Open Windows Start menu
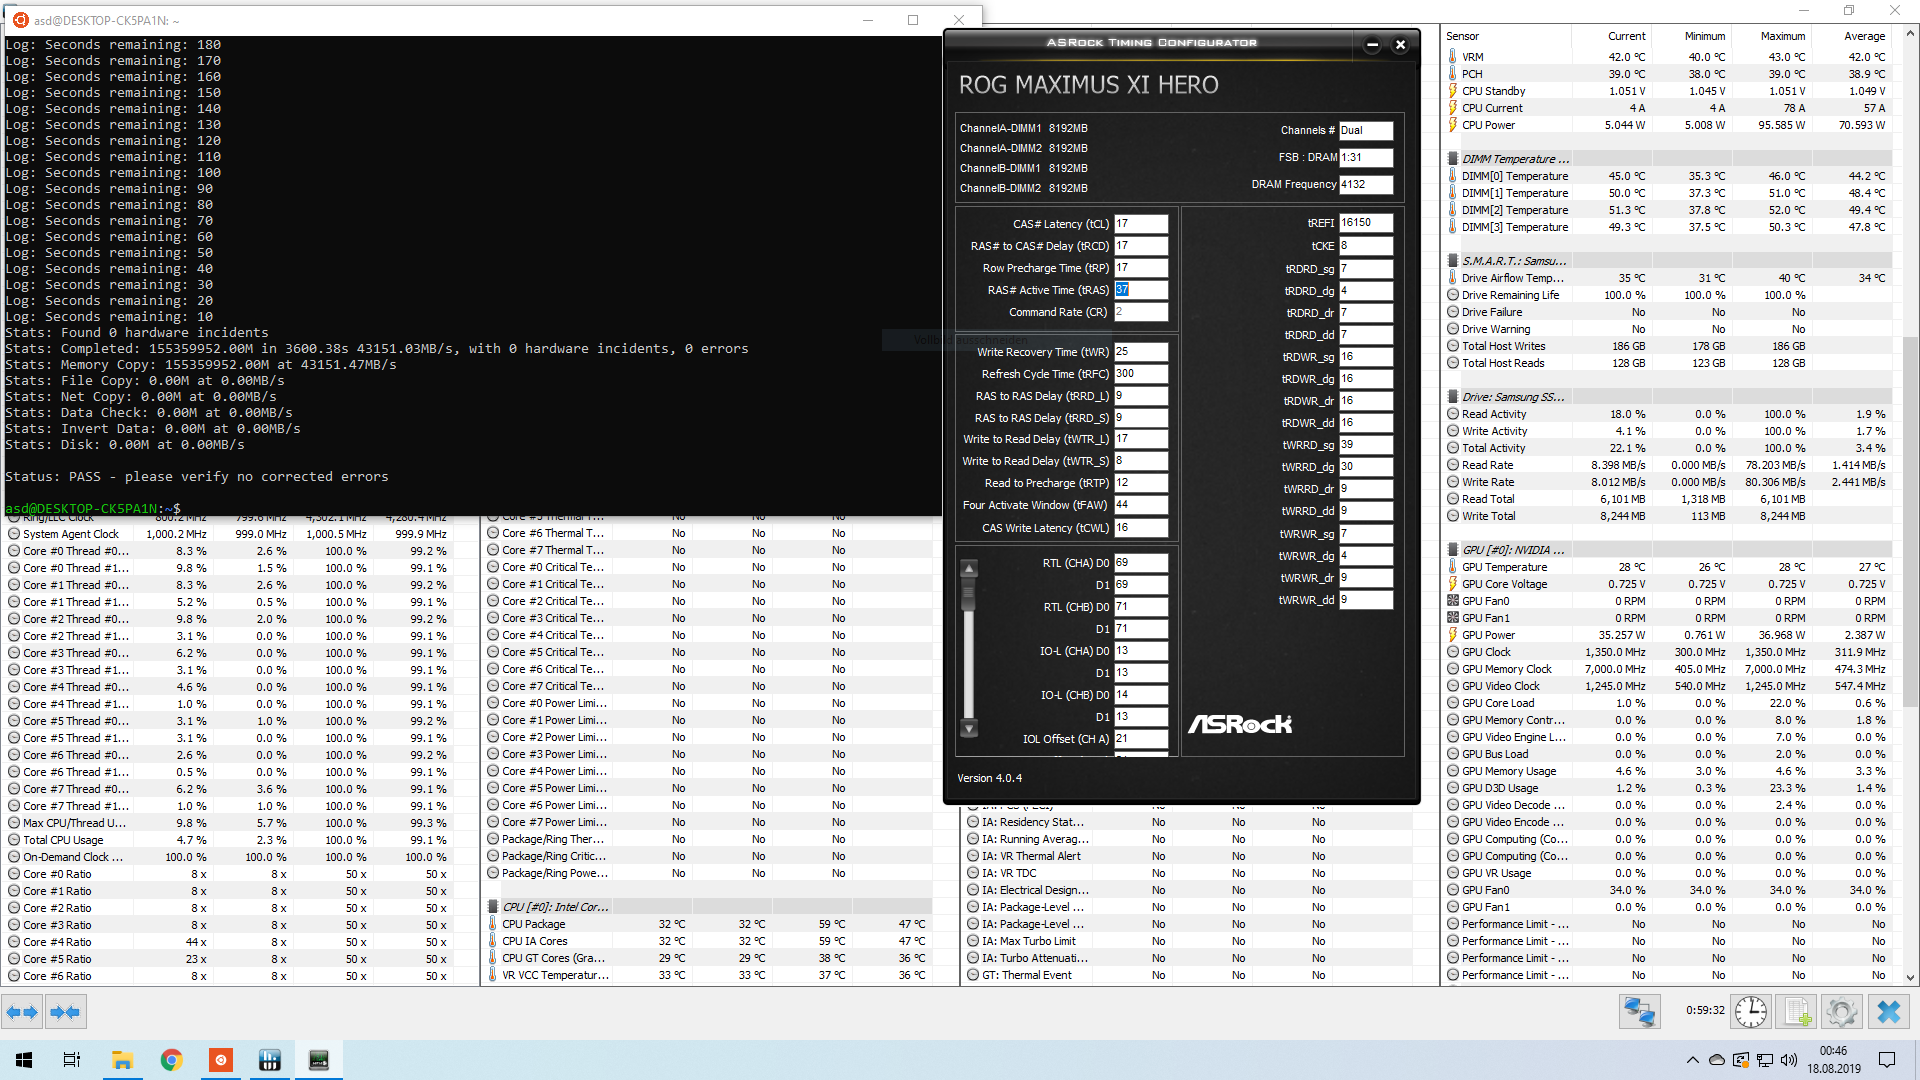The width and height of the screenshot is (1920, 1080). point(24,1060)
